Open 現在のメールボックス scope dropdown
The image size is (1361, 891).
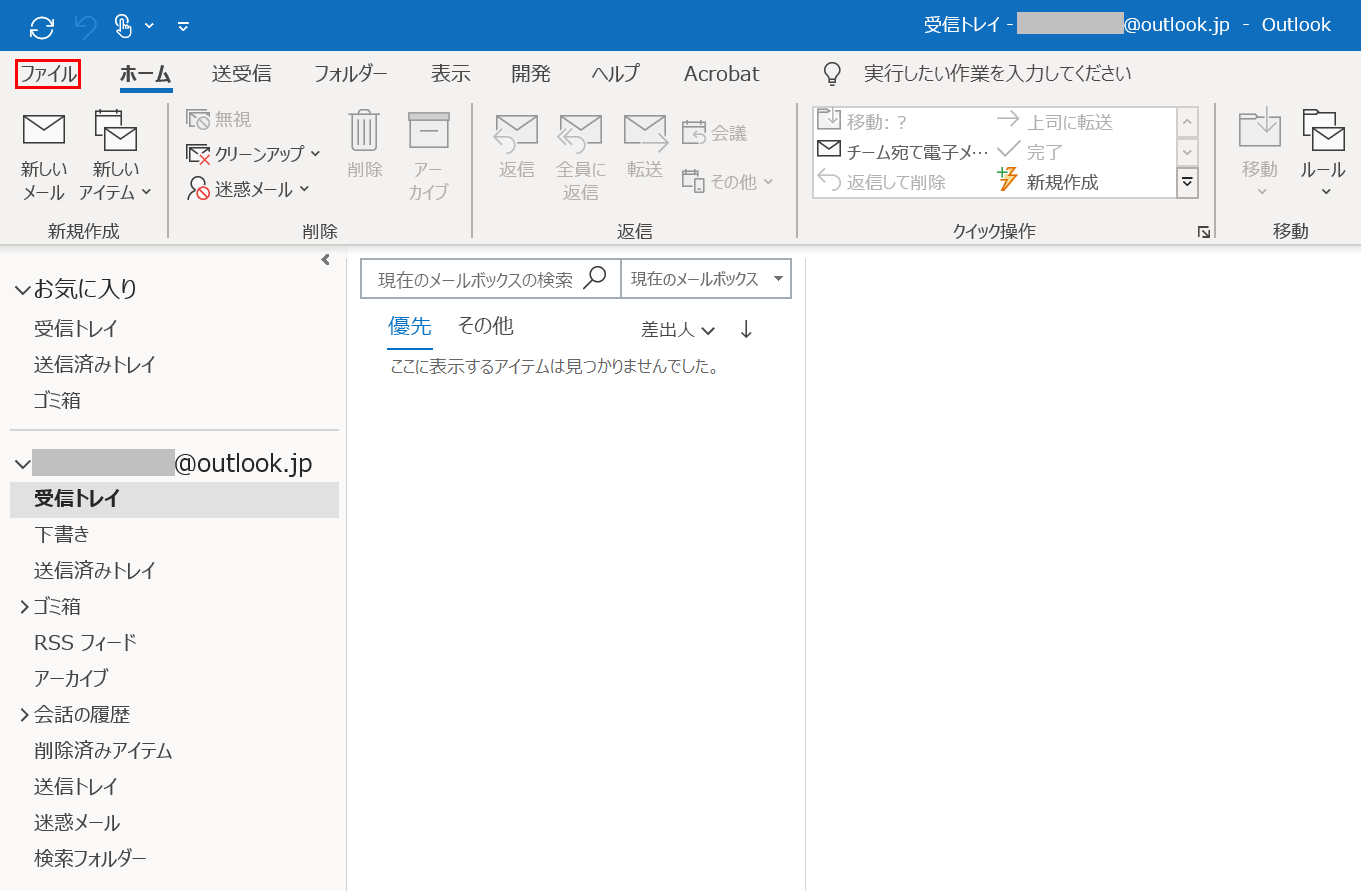(x=706, y=279)
